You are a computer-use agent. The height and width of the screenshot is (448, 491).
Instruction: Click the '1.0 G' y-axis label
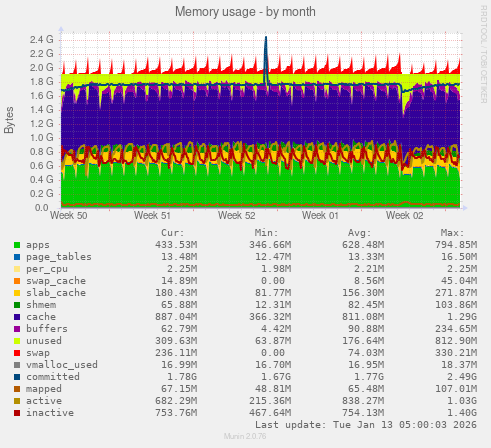tap(42, 138)
